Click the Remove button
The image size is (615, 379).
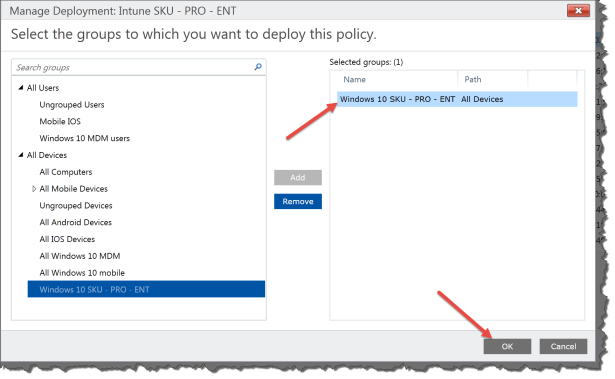[298, 201]
